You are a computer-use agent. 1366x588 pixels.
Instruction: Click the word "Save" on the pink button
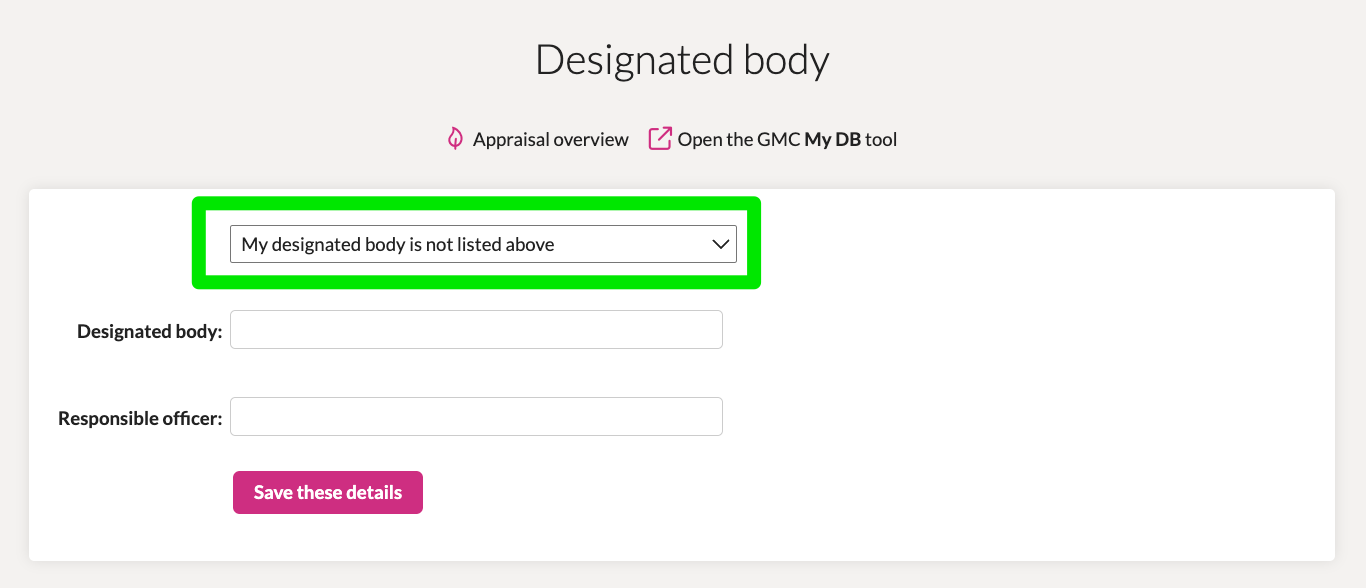pos(273,493)
